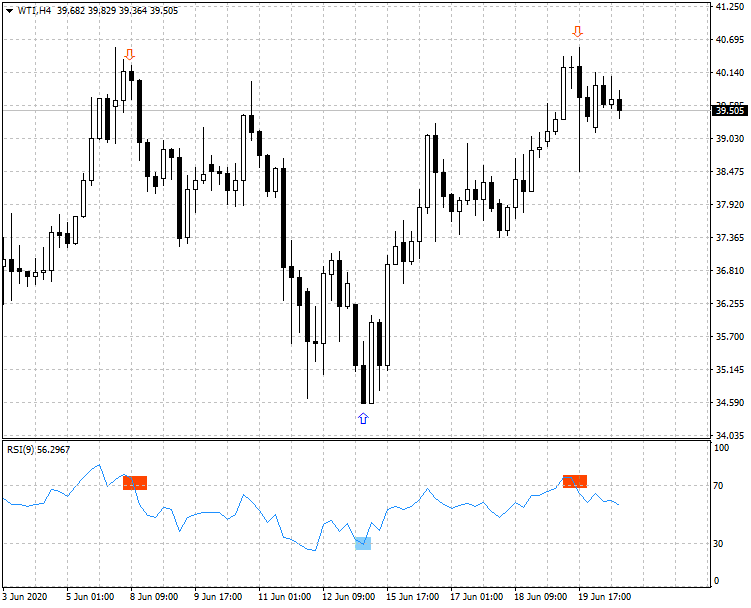Click the 11 Jun 01:00 time label
The width and height of the screenshot is (751, 608).
coord(284,597)
